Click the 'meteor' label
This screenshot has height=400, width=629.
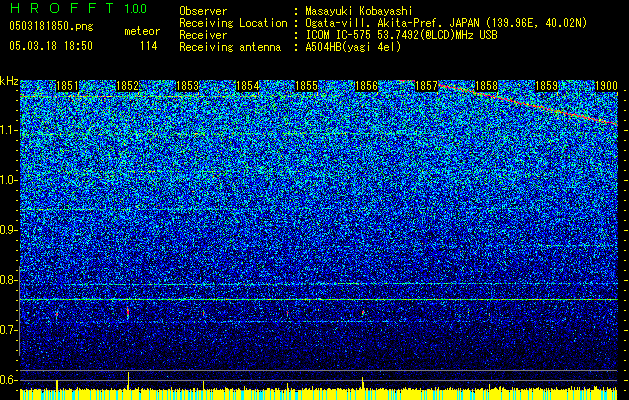click(142, 31)
